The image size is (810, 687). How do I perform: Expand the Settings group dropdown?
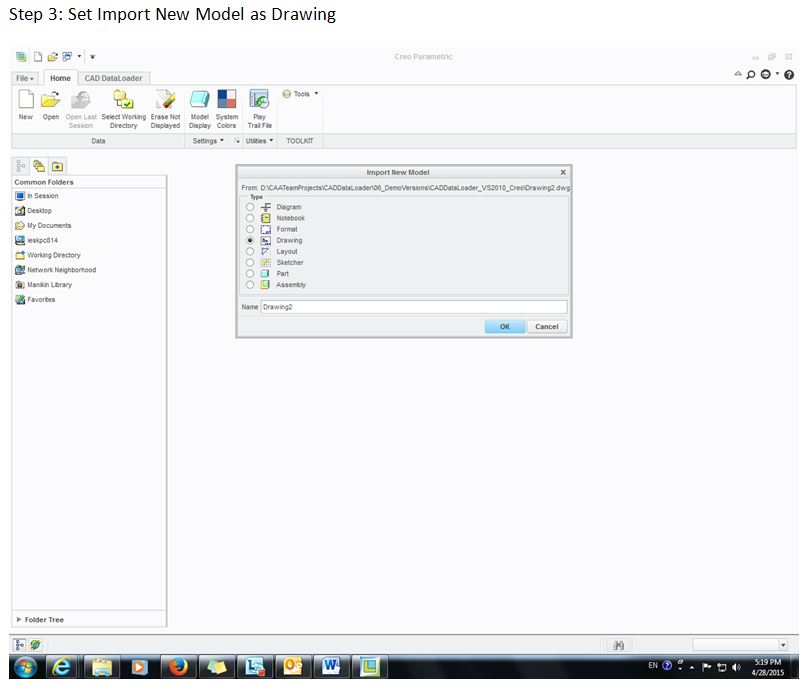208,141
